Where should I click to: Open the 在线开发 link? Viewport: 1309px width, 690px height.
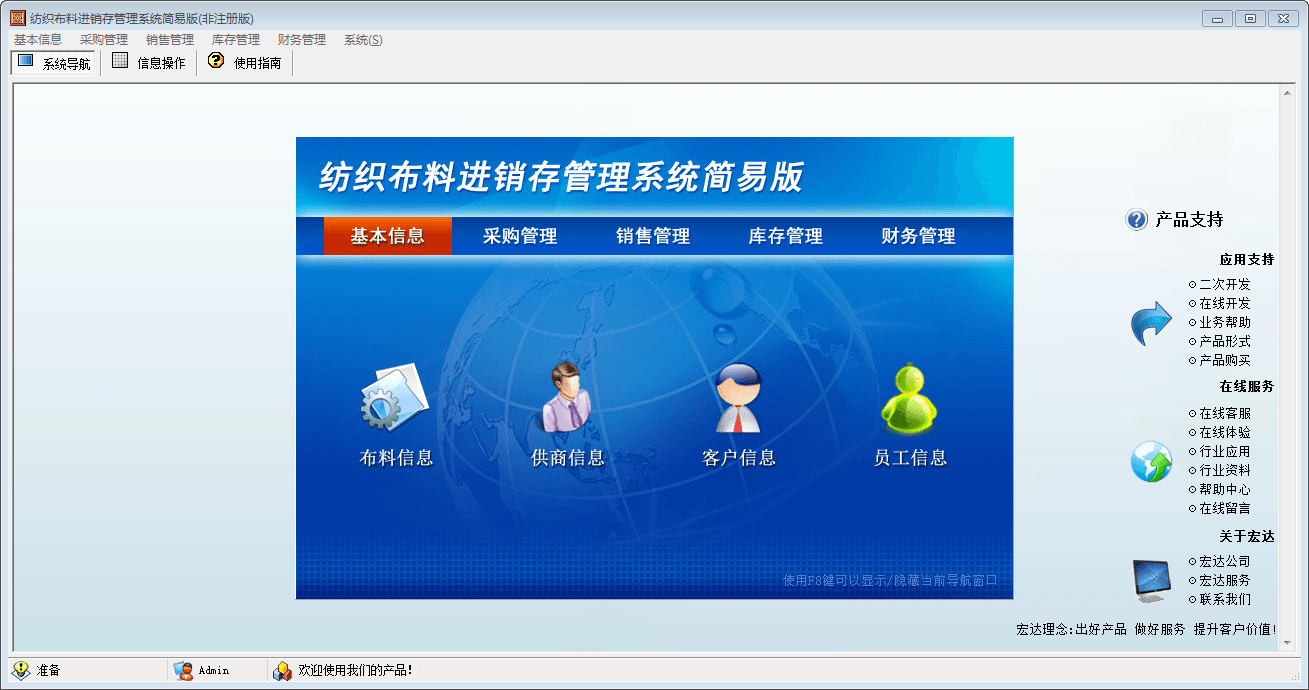1225,303
